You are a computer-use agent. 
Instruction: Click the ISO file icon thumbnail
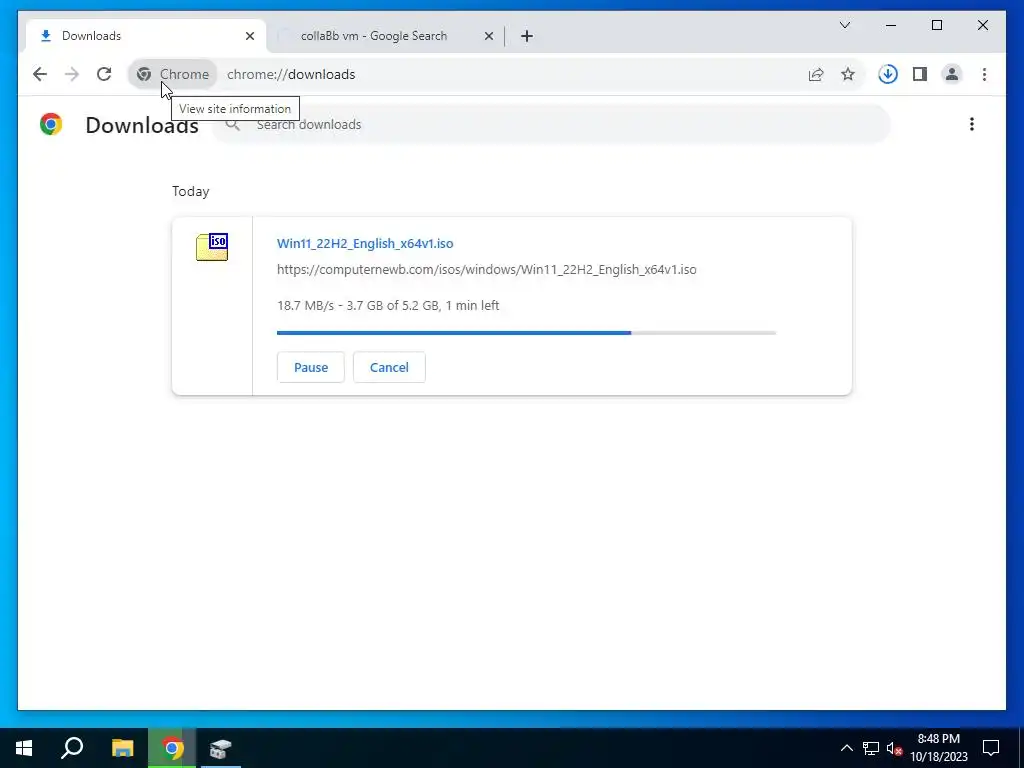click(212, 247)
